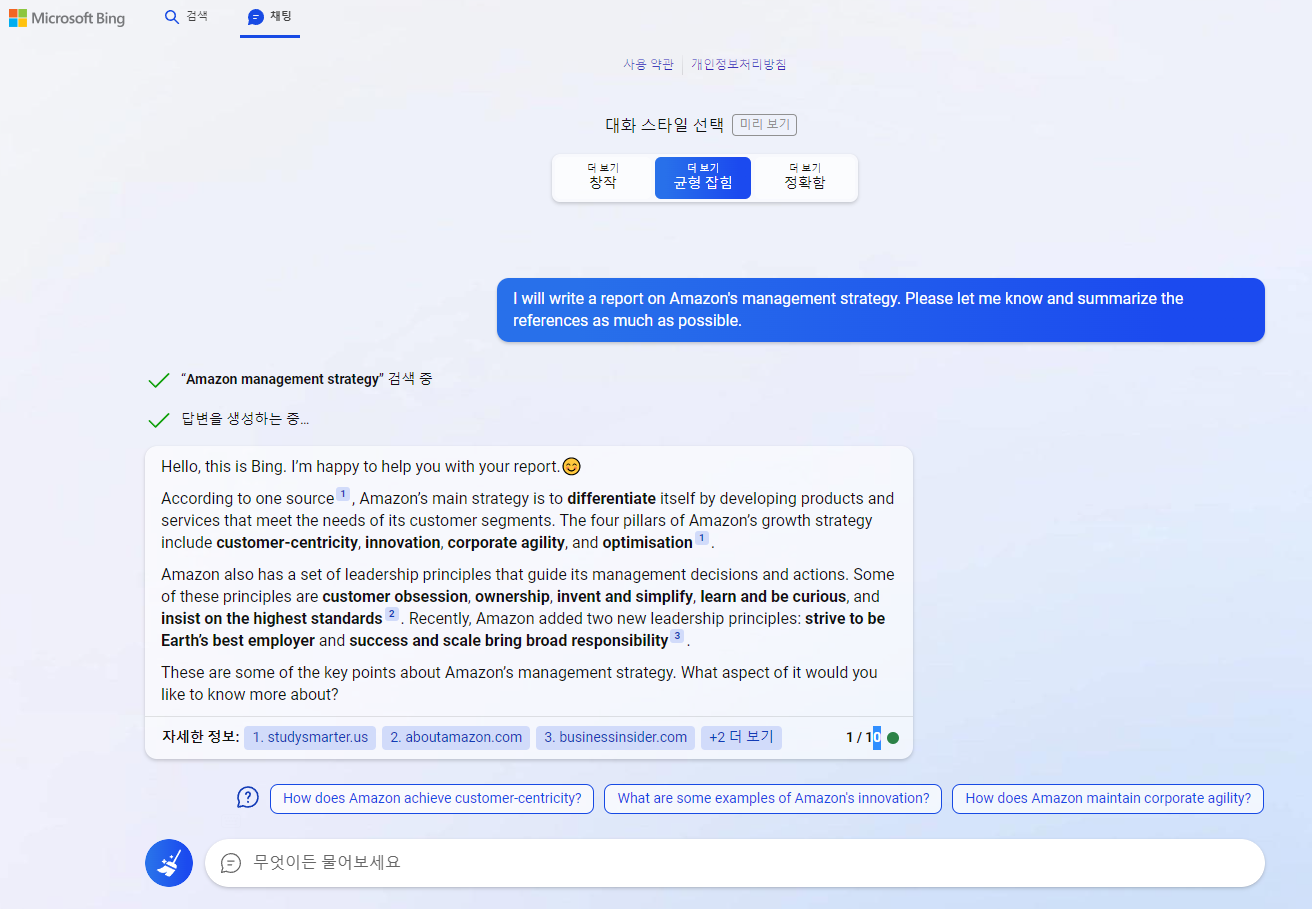
Task: Click the "Amazon management strategy" 검색 중 status
Action: tap(307, 380)
